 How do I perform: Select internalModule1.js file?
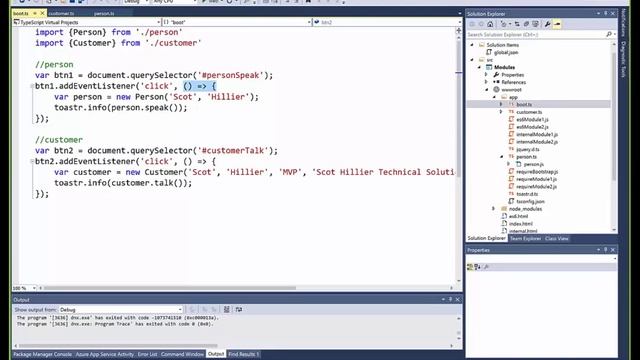point(537,134)
